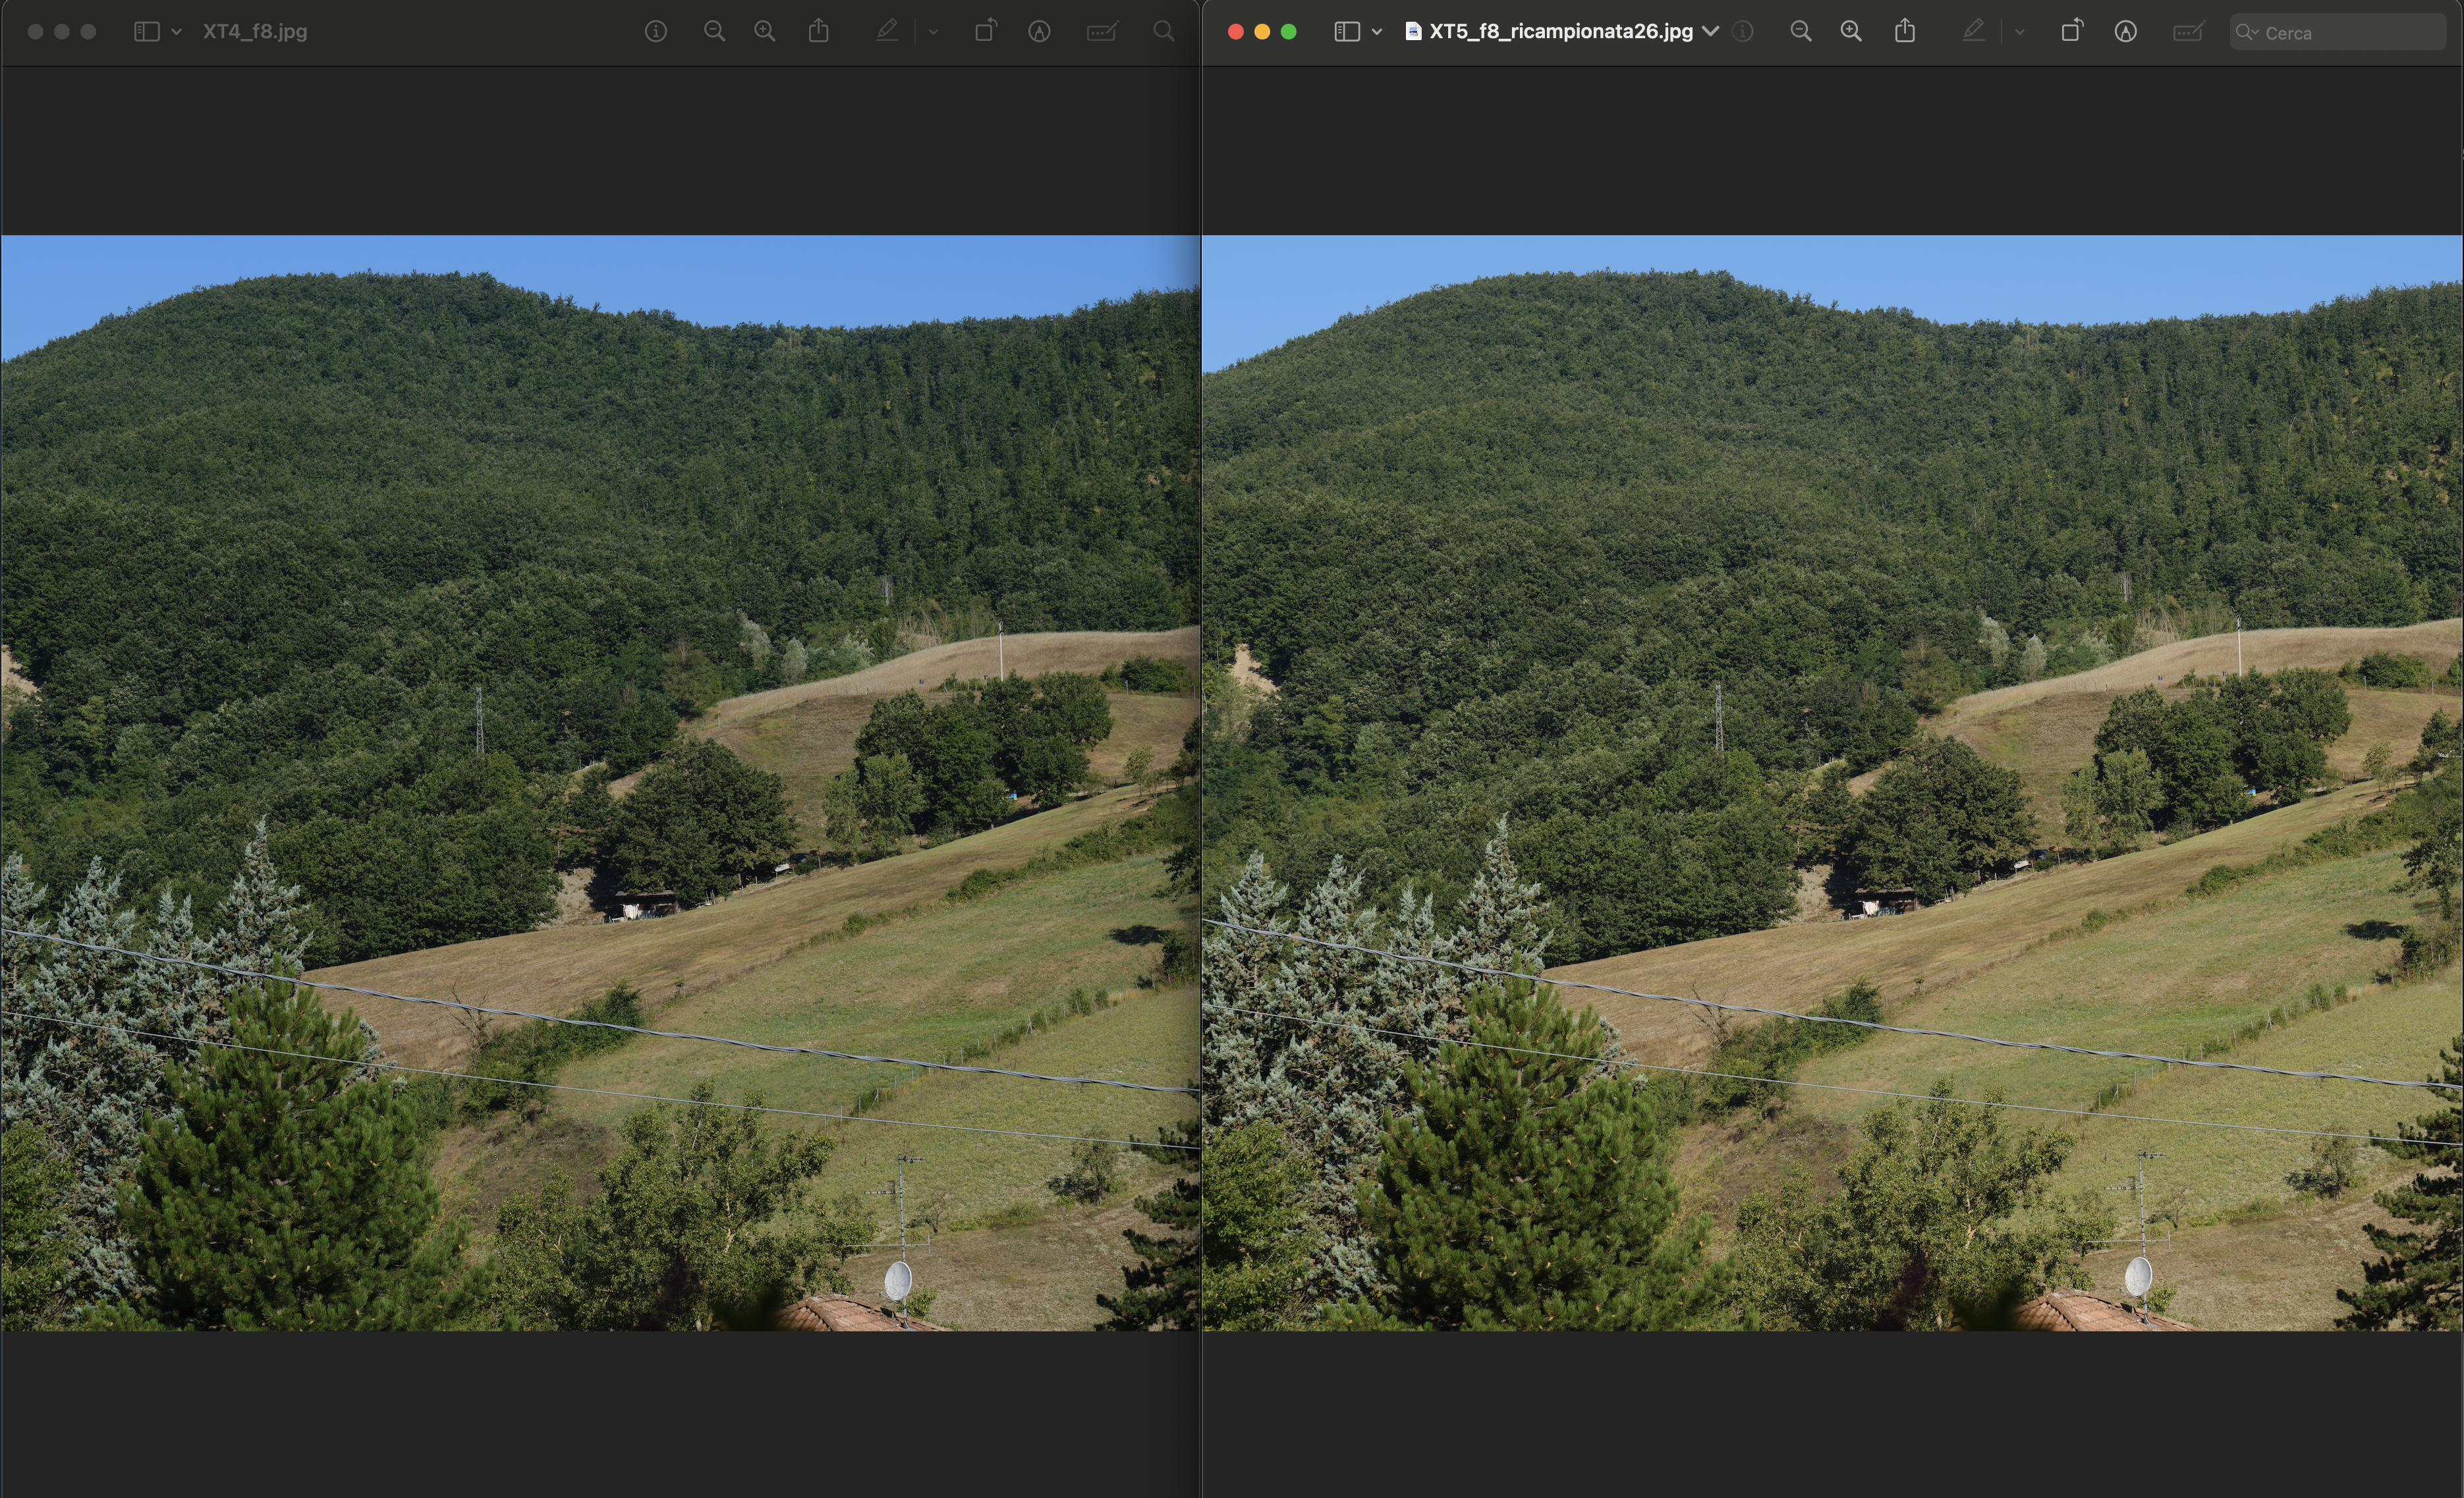Expand the highlight options arrow in the XT4_f8.jpg window
This screenshot has height=1498, width=2464.
click(x=933, y=32)
